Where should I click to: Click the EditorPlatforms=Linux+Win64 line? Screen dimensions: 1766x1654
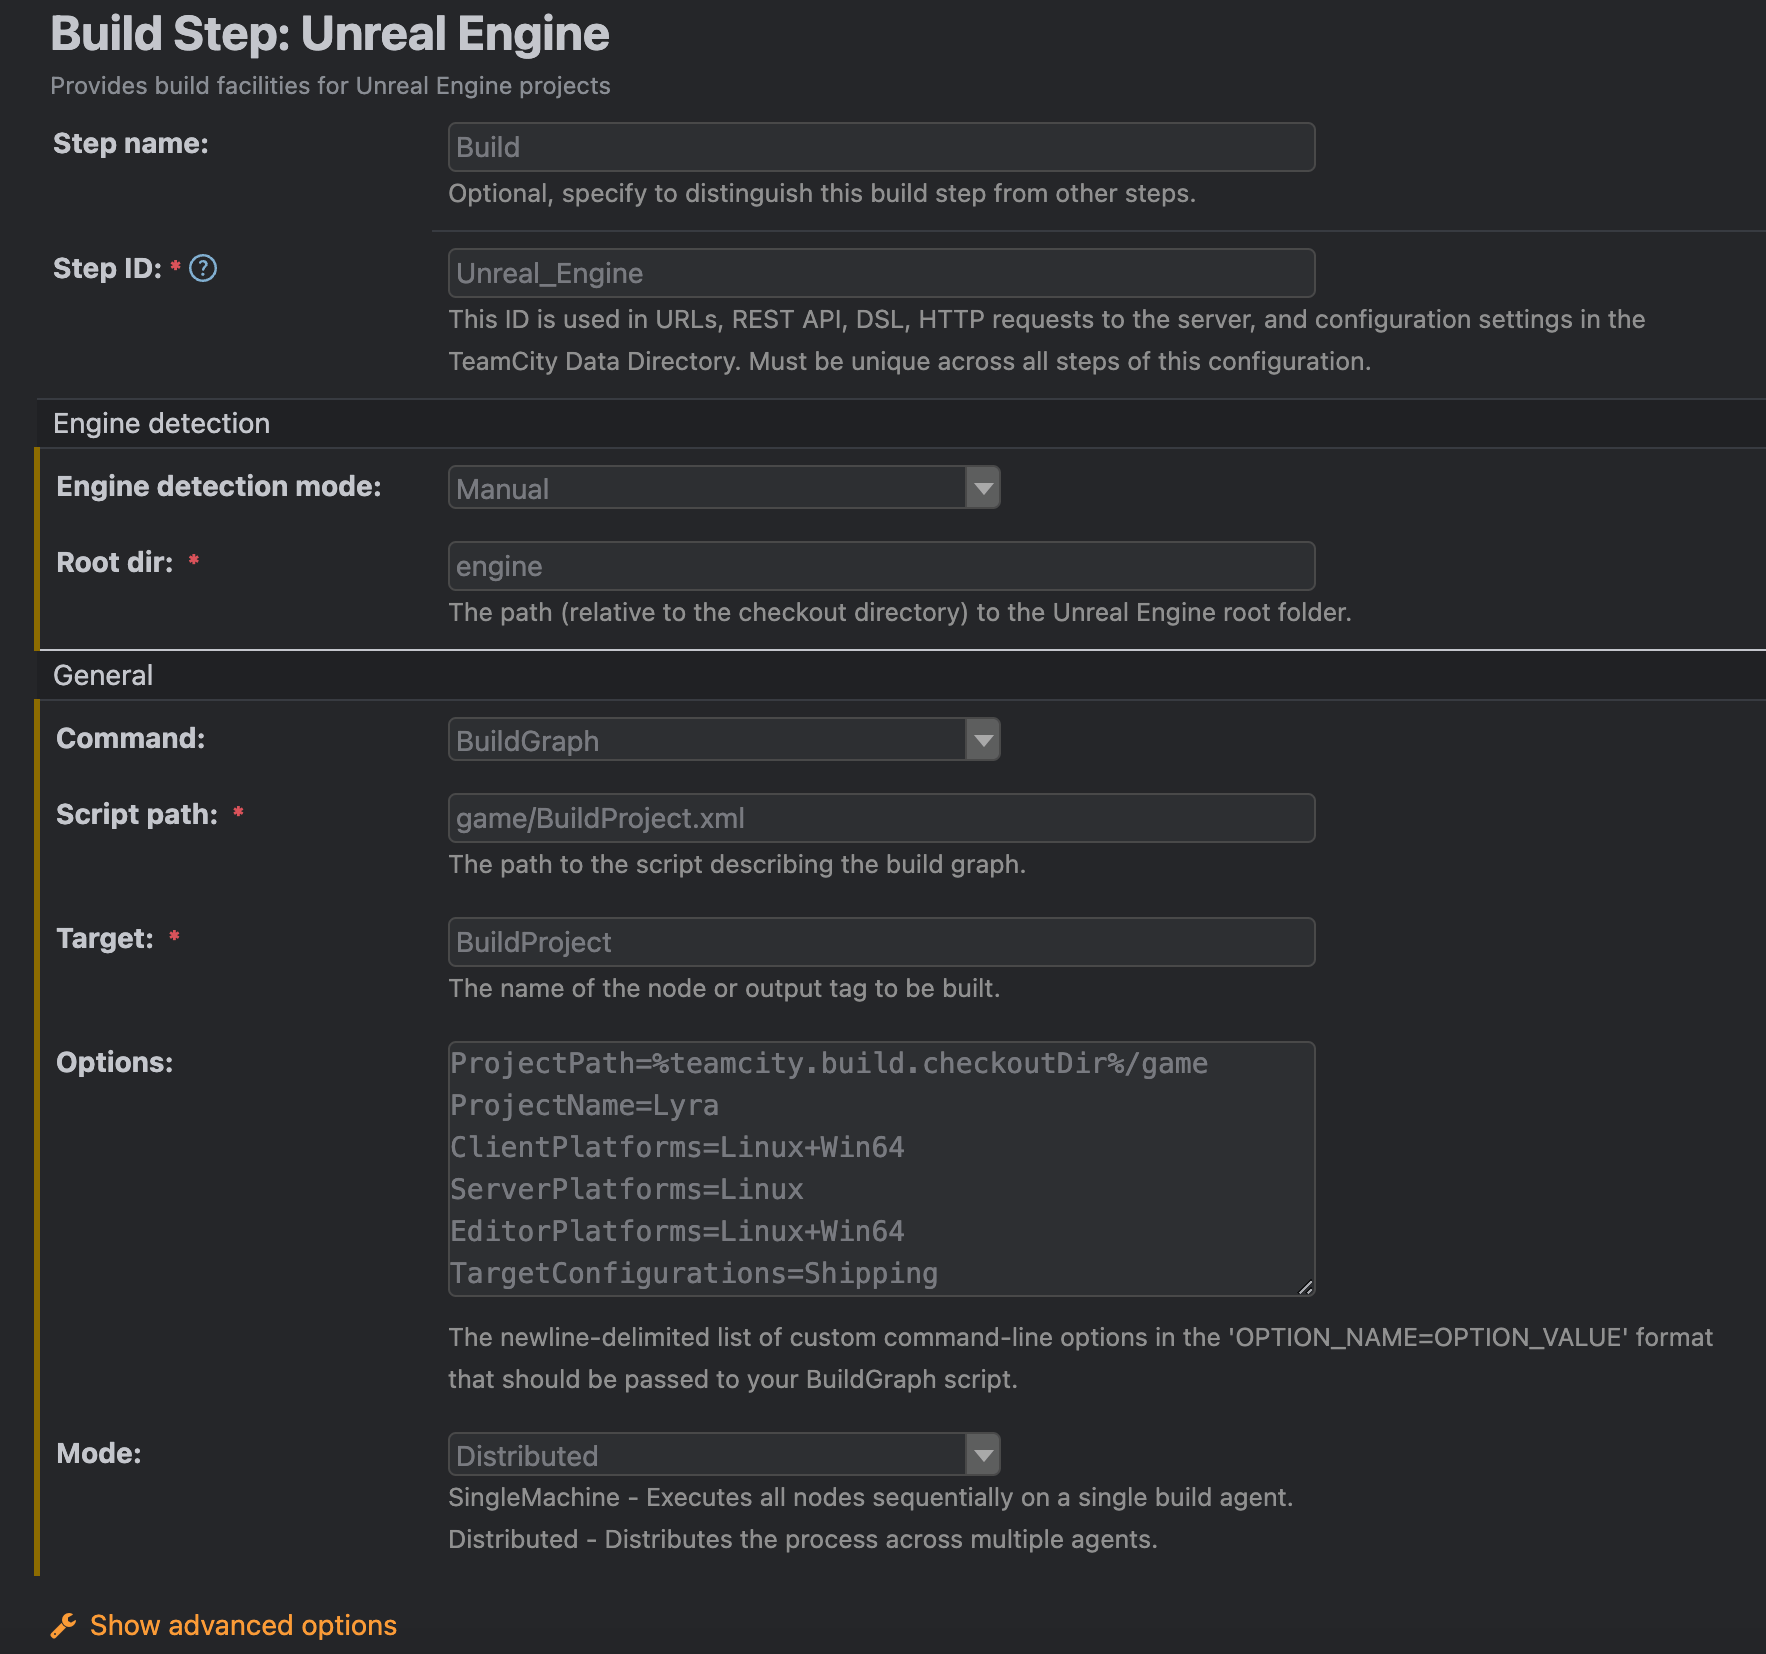(x=677, y=1232)
